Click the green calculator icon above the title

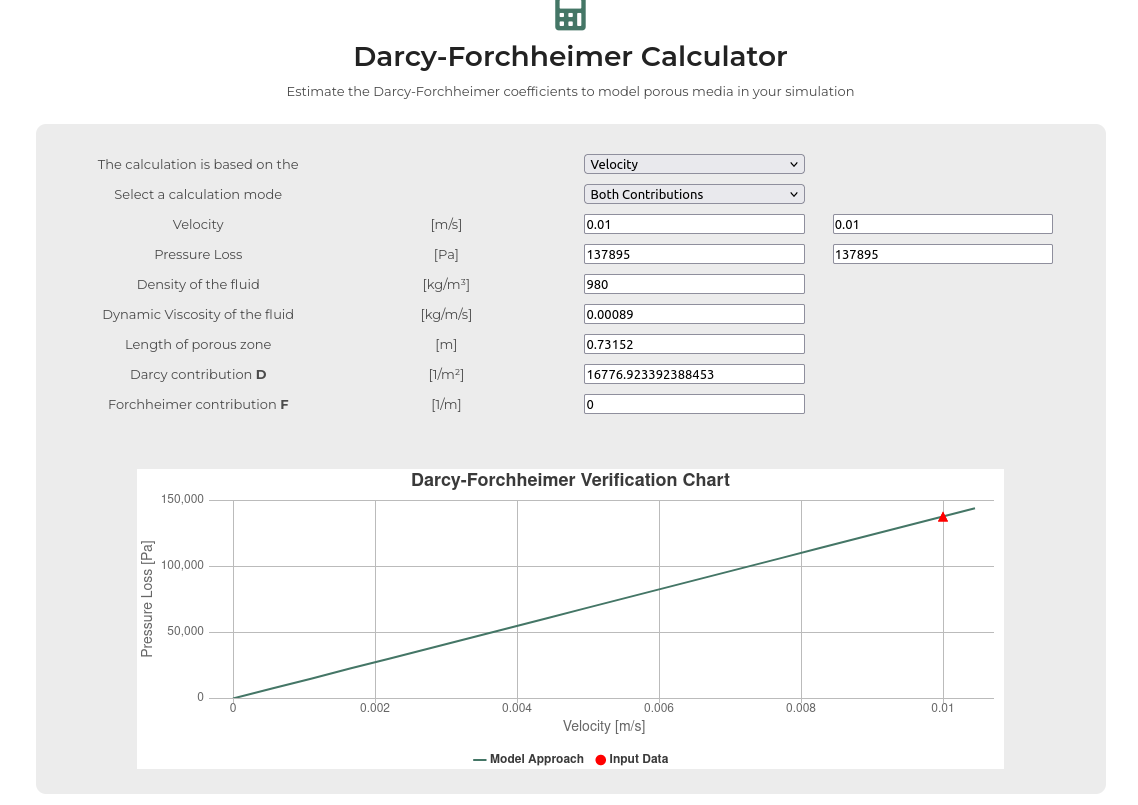[x=570, y=15]
